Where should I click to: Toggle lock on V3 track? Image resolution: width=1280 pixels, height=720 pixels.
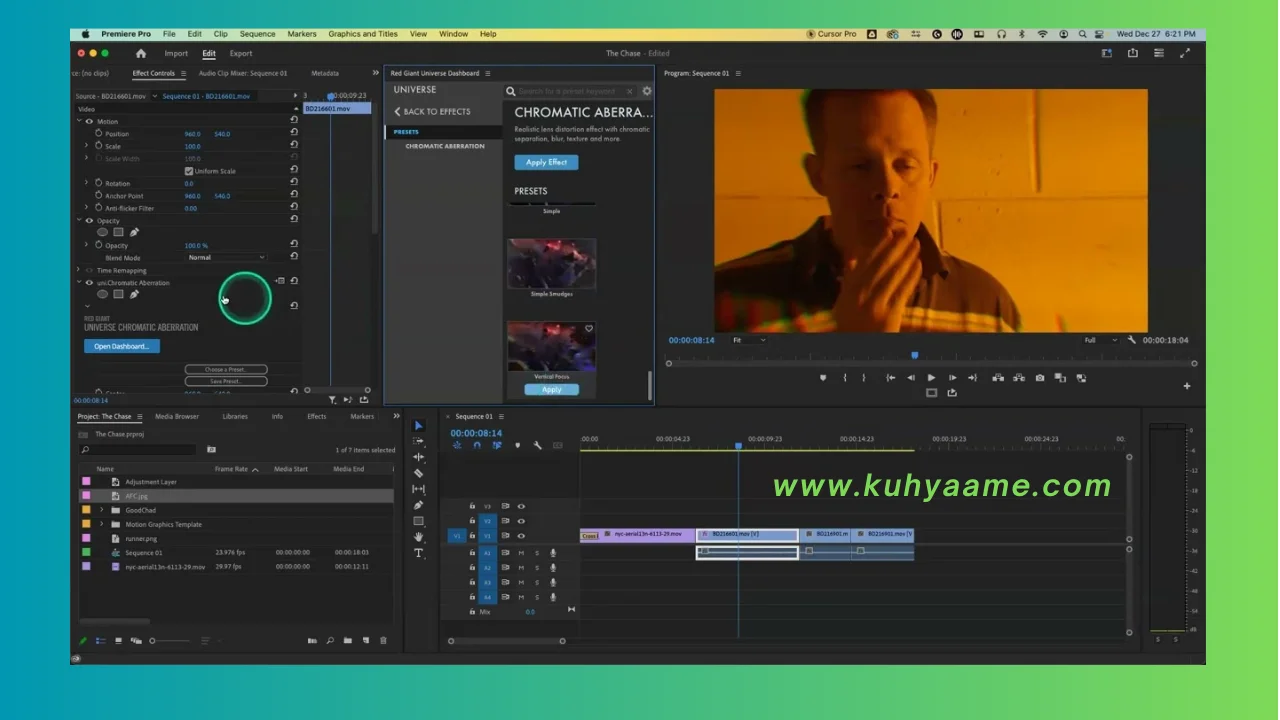pyautogui.click(x=473, y=506)
